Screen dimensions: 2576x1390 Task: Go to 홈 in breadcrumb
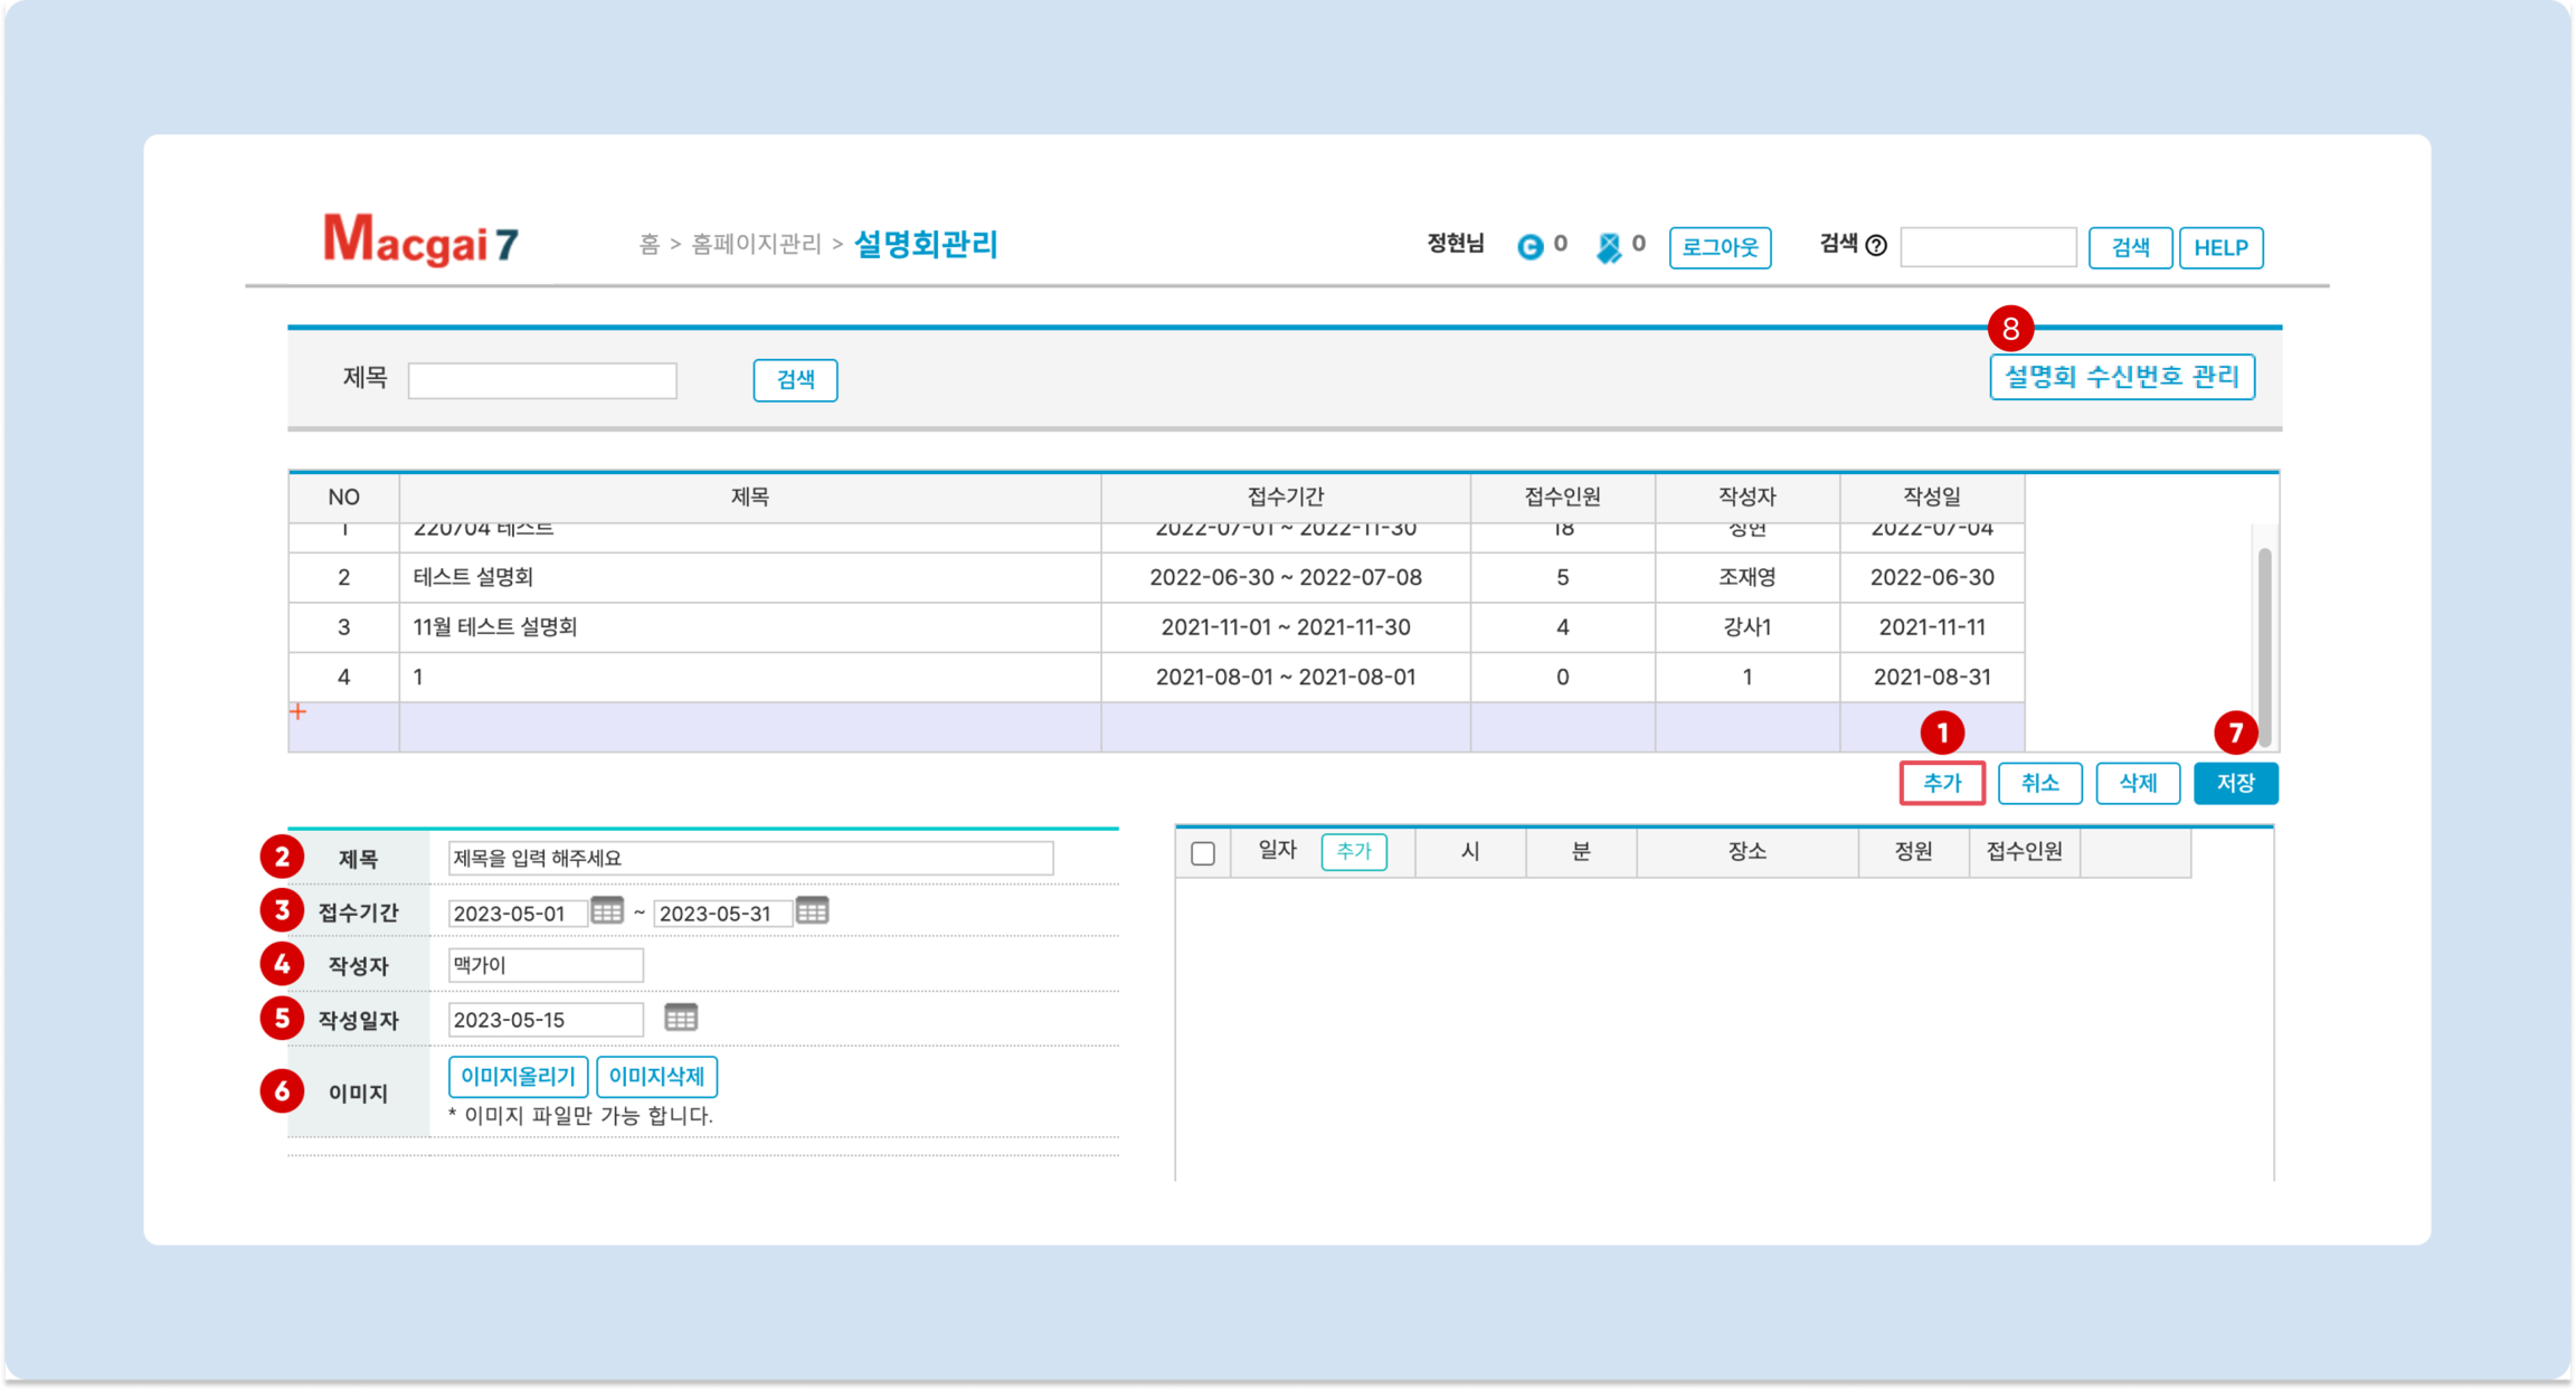point(649,244)
